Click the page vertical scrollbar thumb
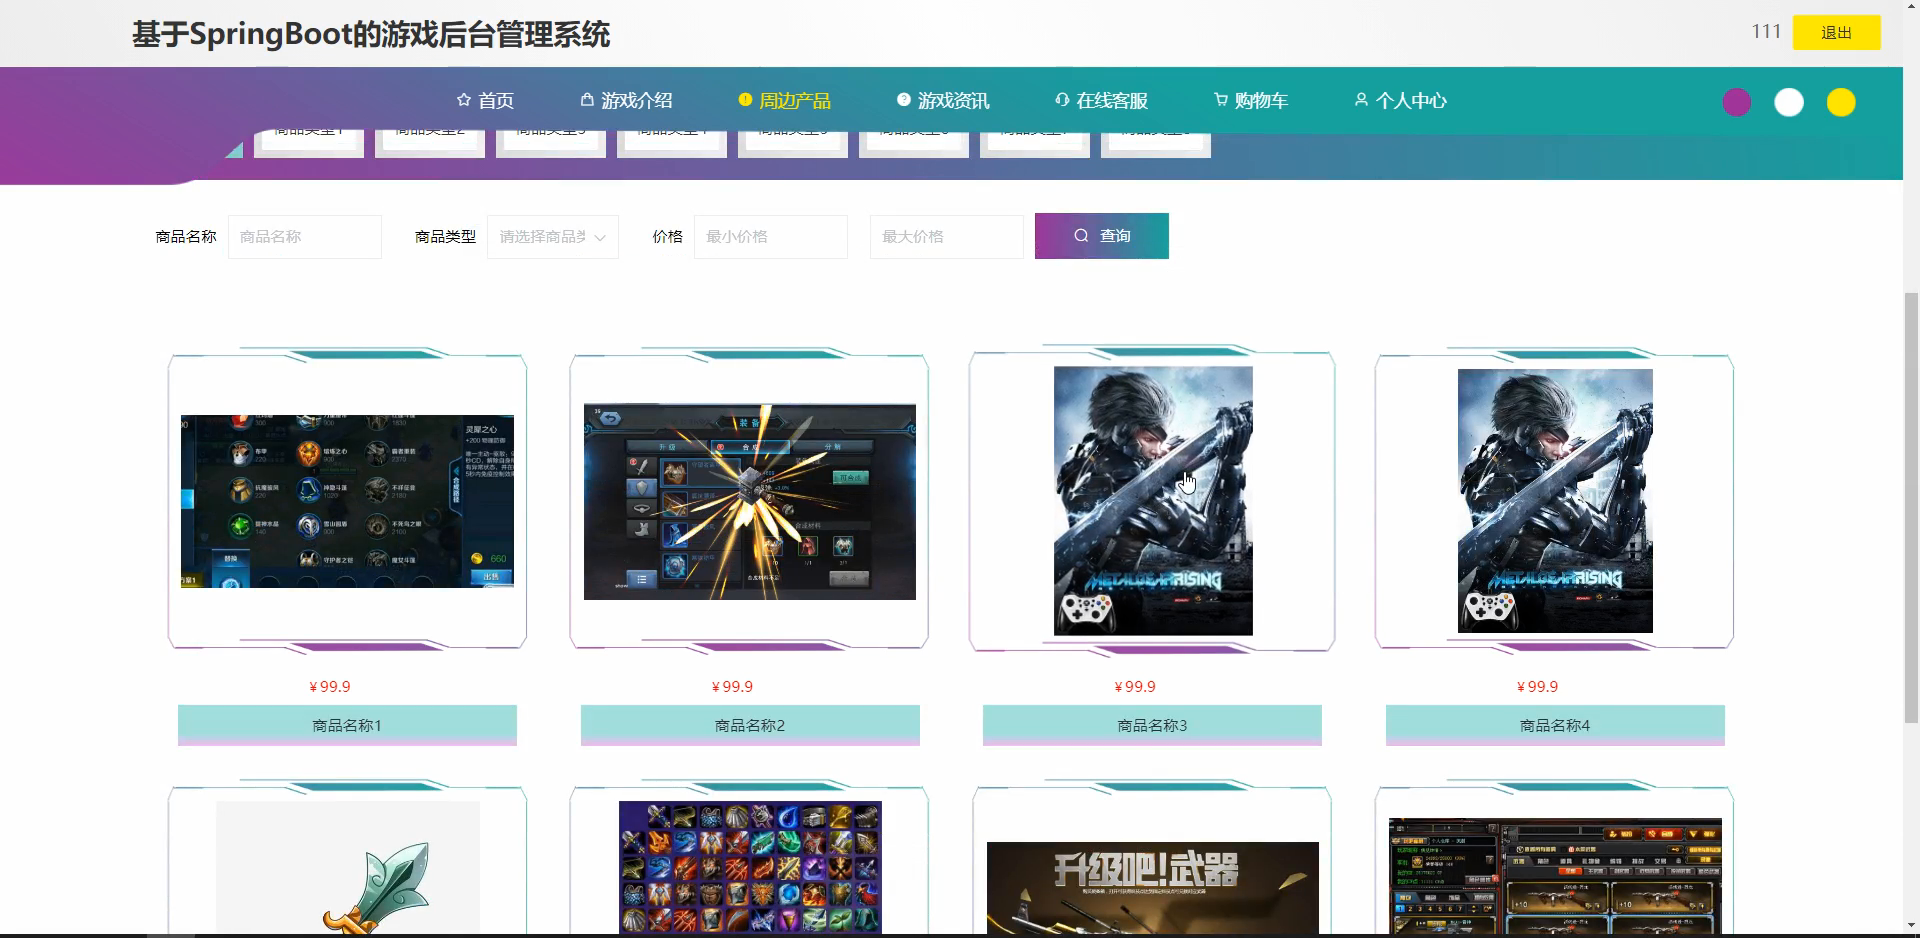Image resolution: width=1920 pixels, height=938 pixels. click(1911, 507)
